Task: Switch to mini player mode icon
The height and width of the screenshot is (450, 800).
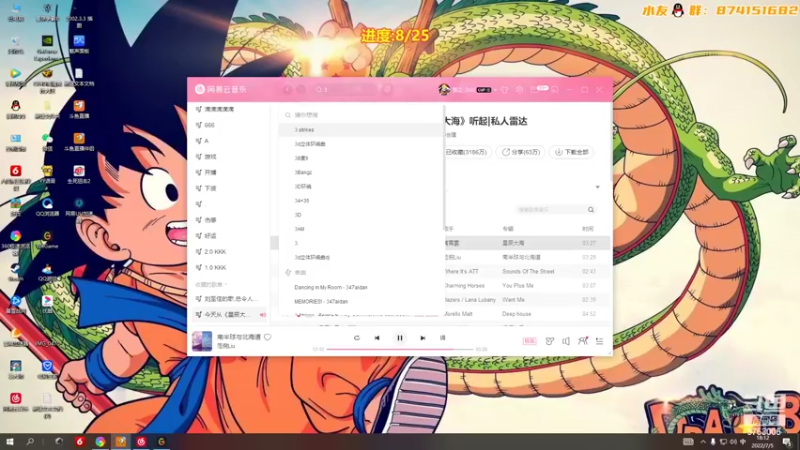Action: [x=555, y=90]
